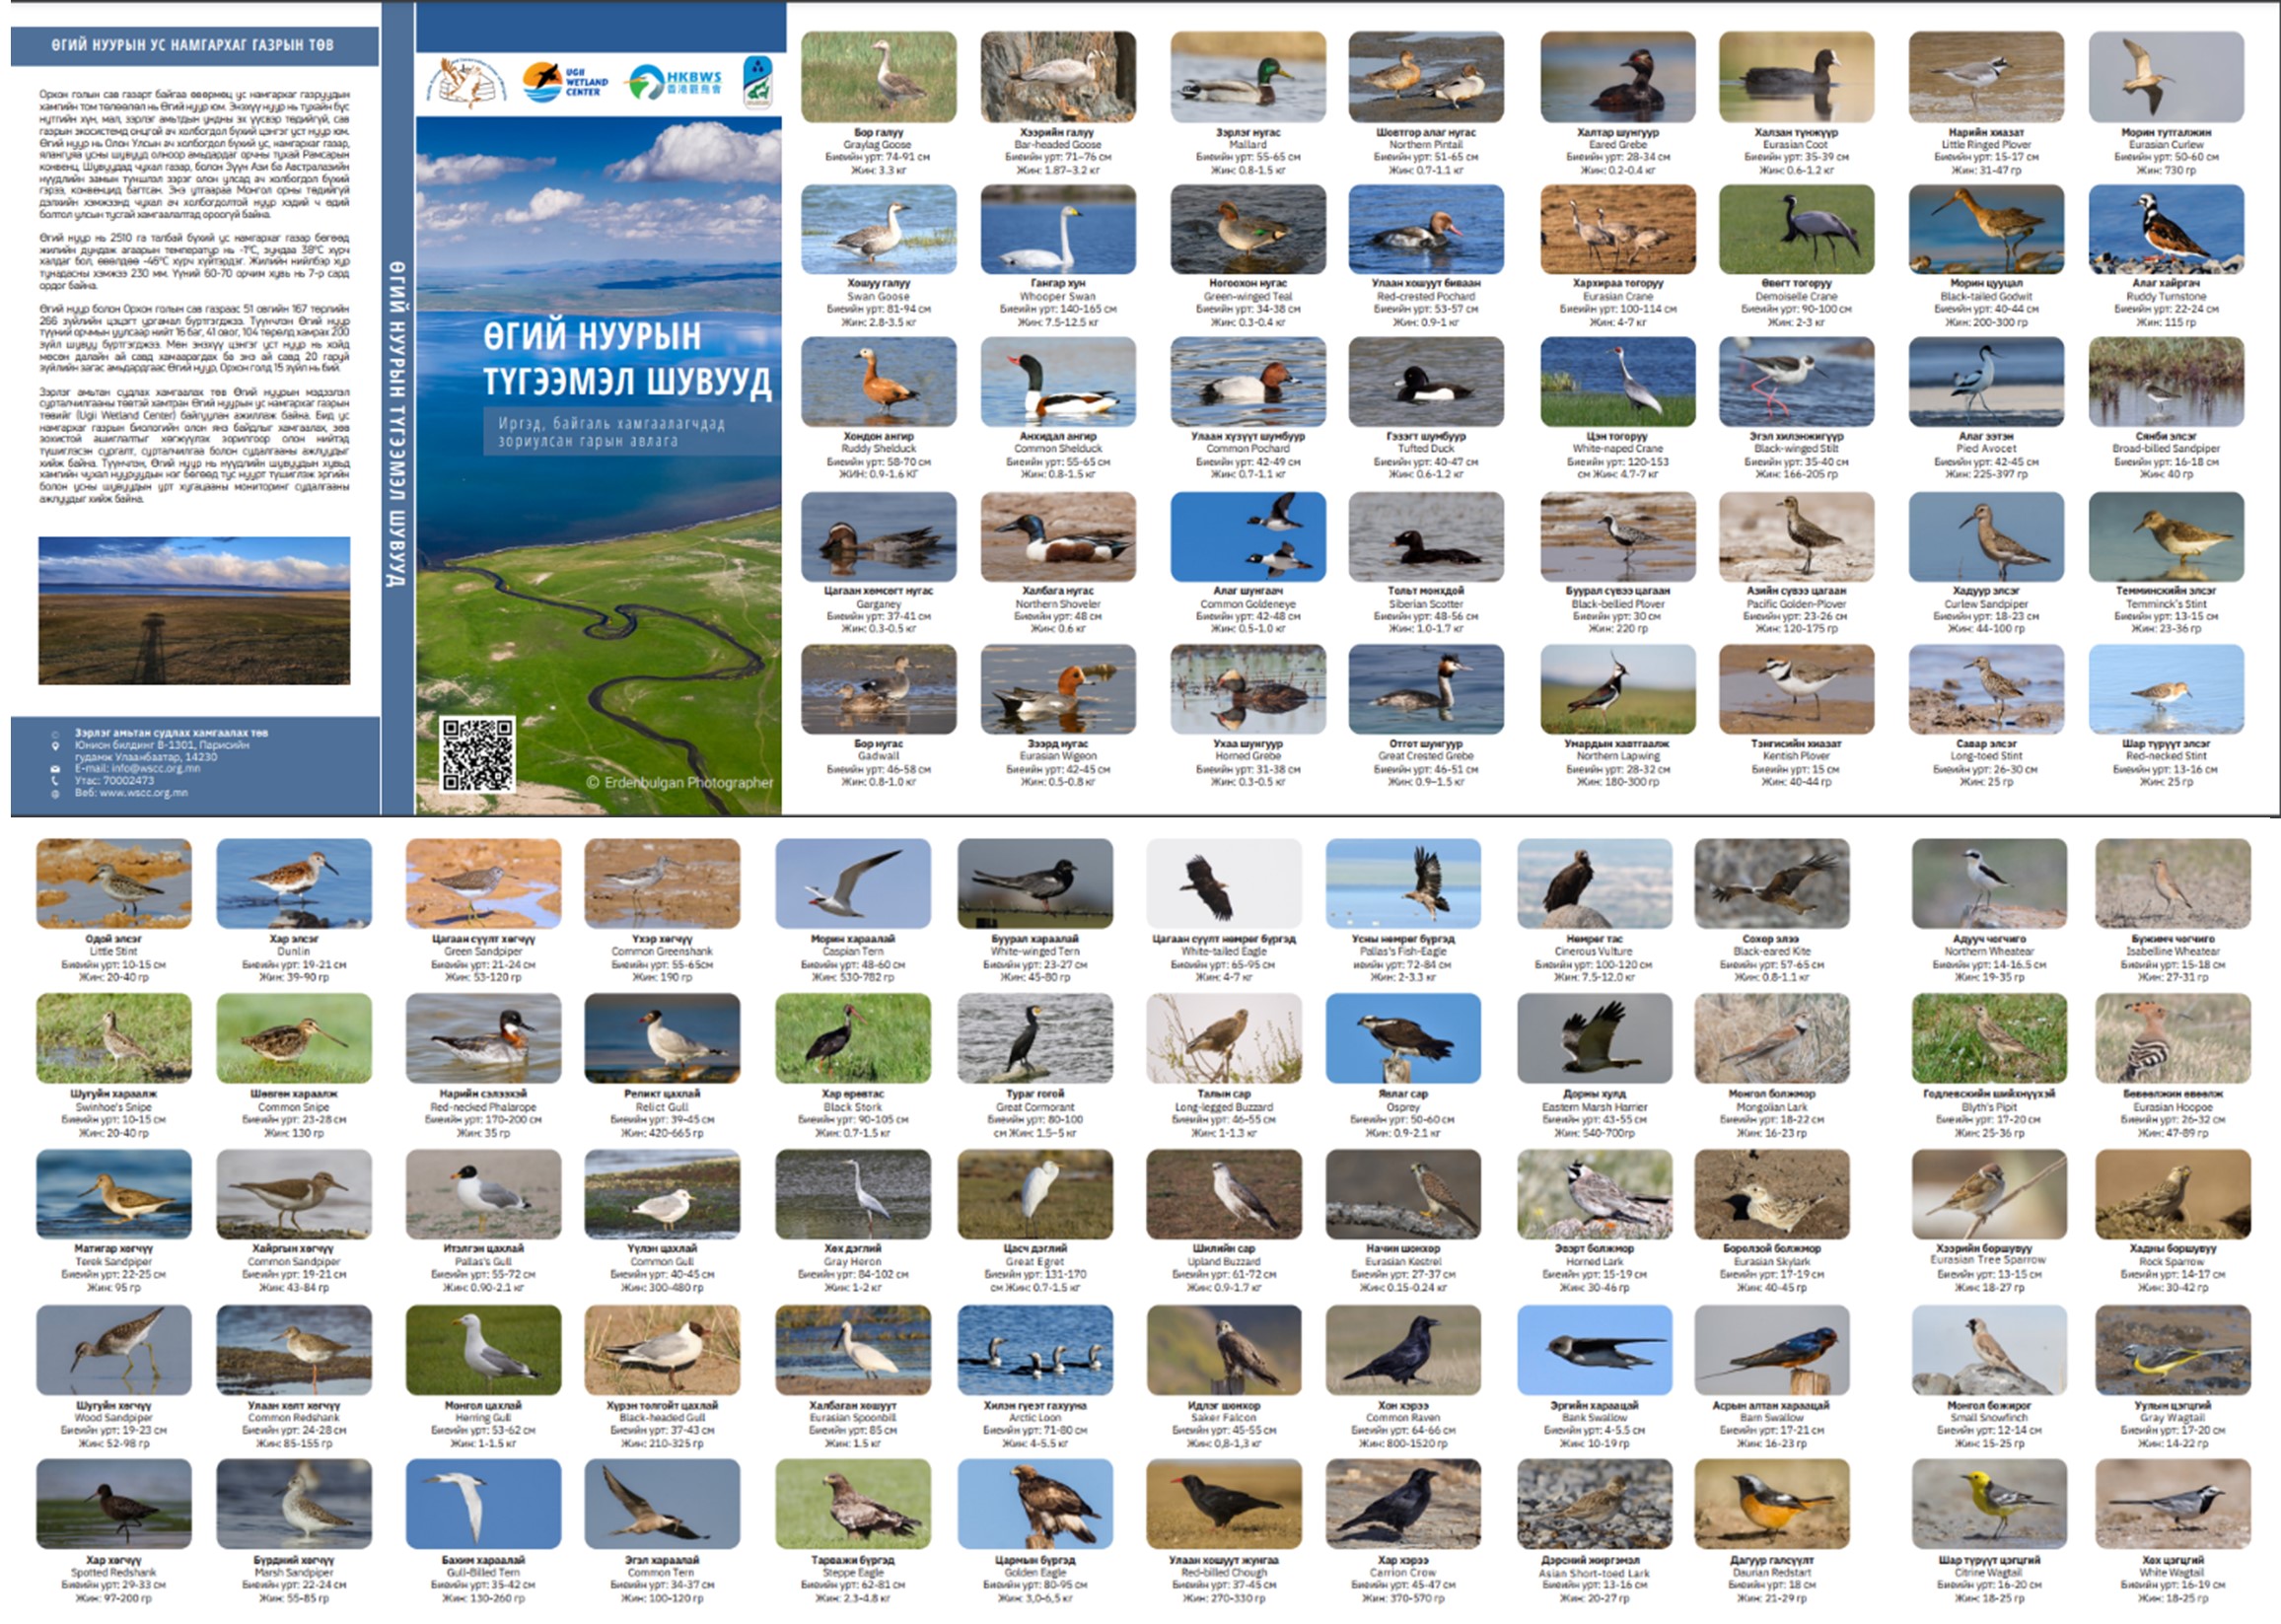Open the Black Stork photo
Image resolution: width=2281 pixels, height=1624 pixels.
click(853, 1038)
